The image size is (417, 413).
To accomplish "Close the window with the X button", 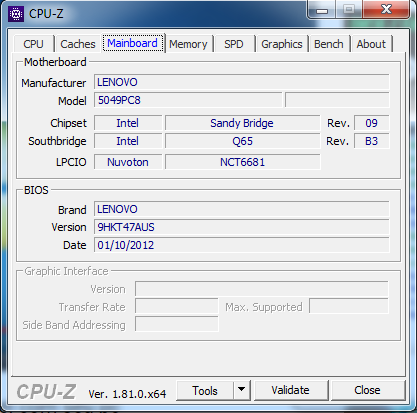I will coord(386,9).
